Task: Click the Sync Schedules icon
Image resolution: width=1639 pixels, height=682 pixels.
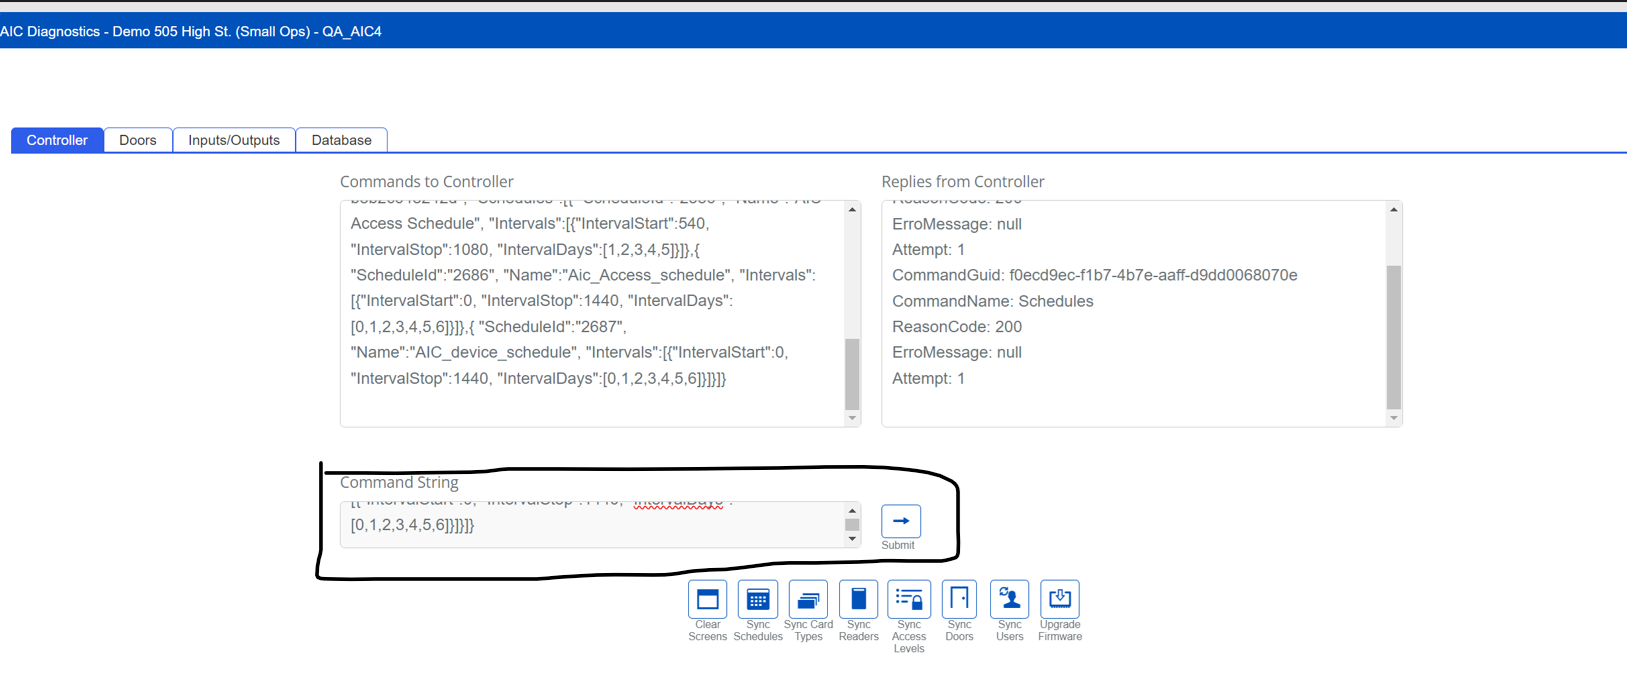Action: pos(757,600)
